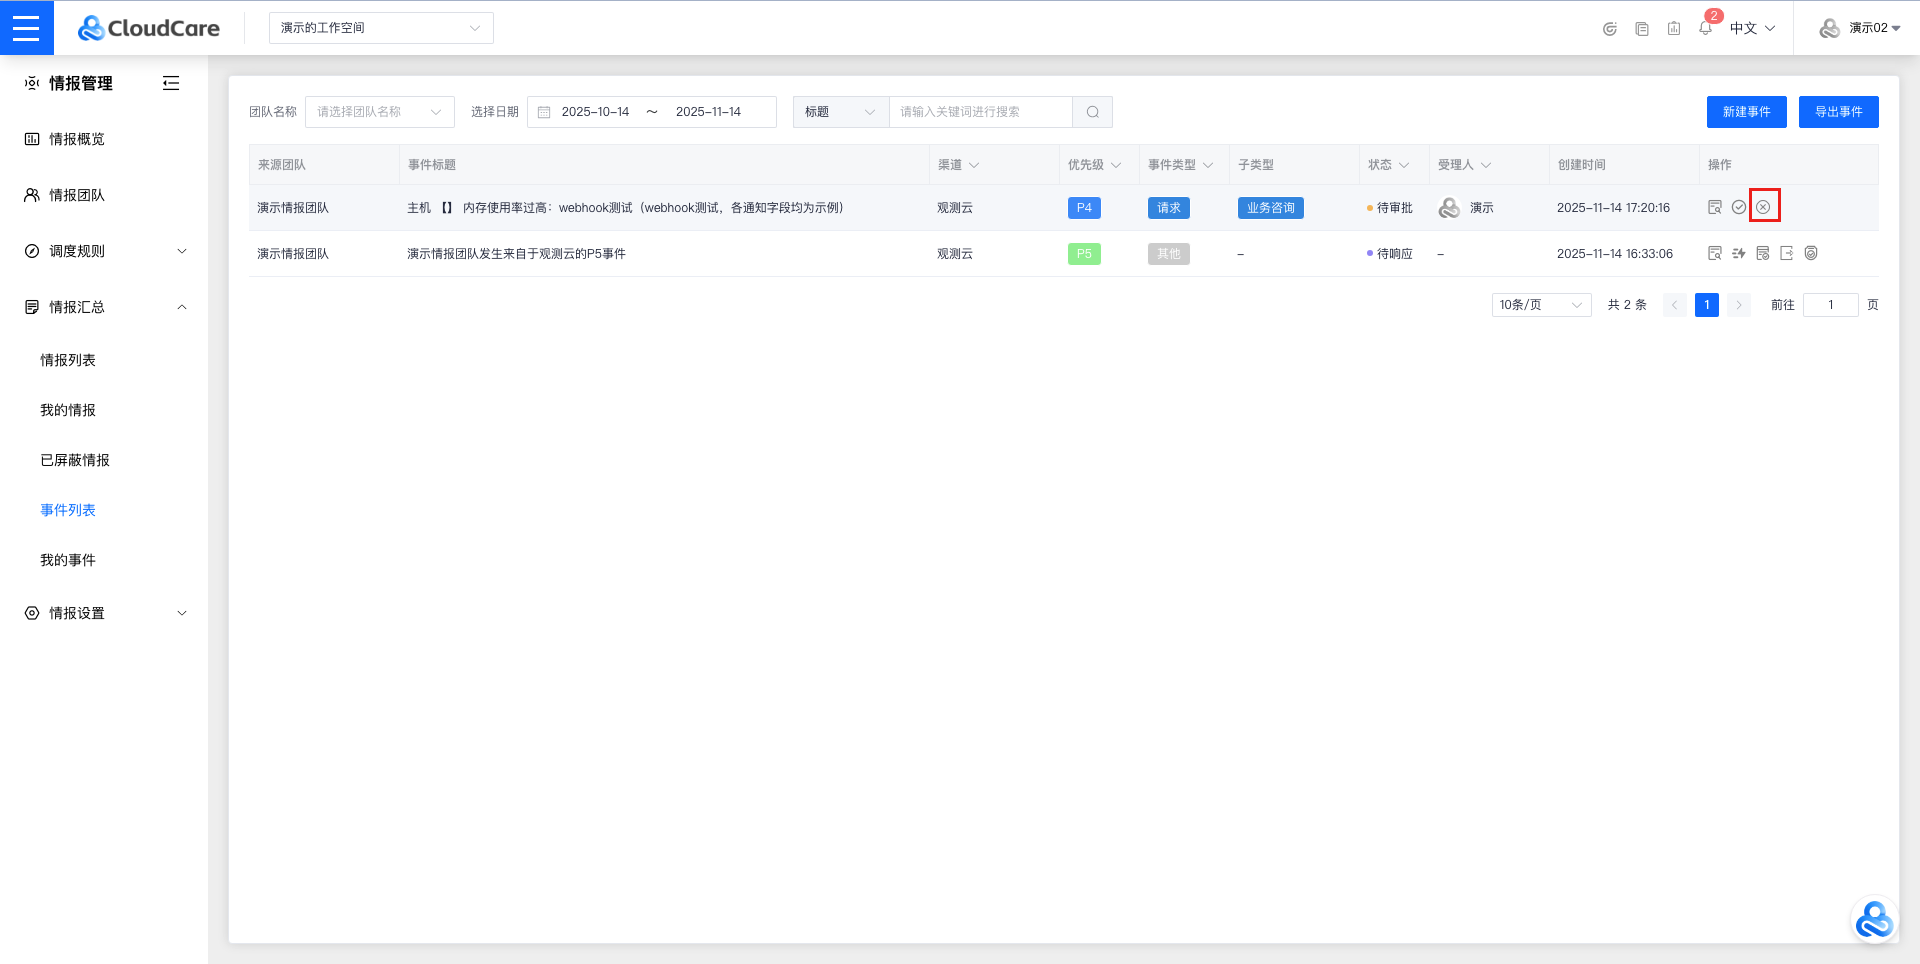Open the 请选择团队名称 team dropdown
The height and width of the screenshot is (964, 1920).
coord(379,112)
